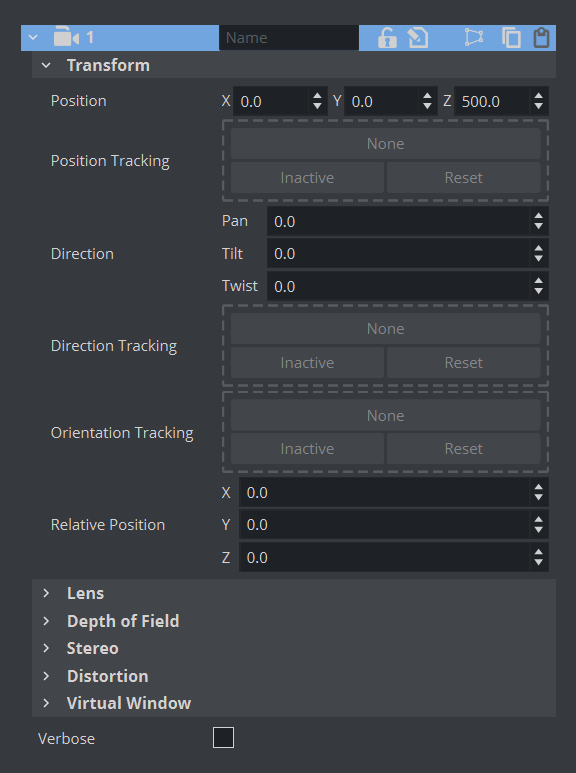
Task: Toggle Inactive button under Orientation Tracking
Action: pos(307,449)
